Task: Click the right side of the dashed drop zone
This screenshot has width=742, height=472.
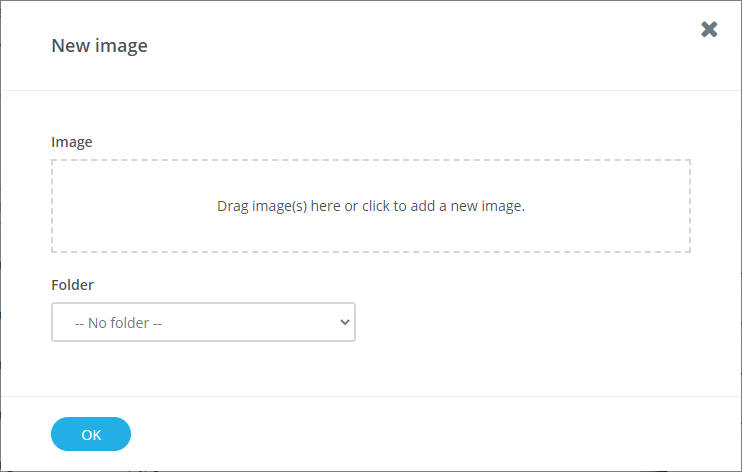Action: coord(630,206)
